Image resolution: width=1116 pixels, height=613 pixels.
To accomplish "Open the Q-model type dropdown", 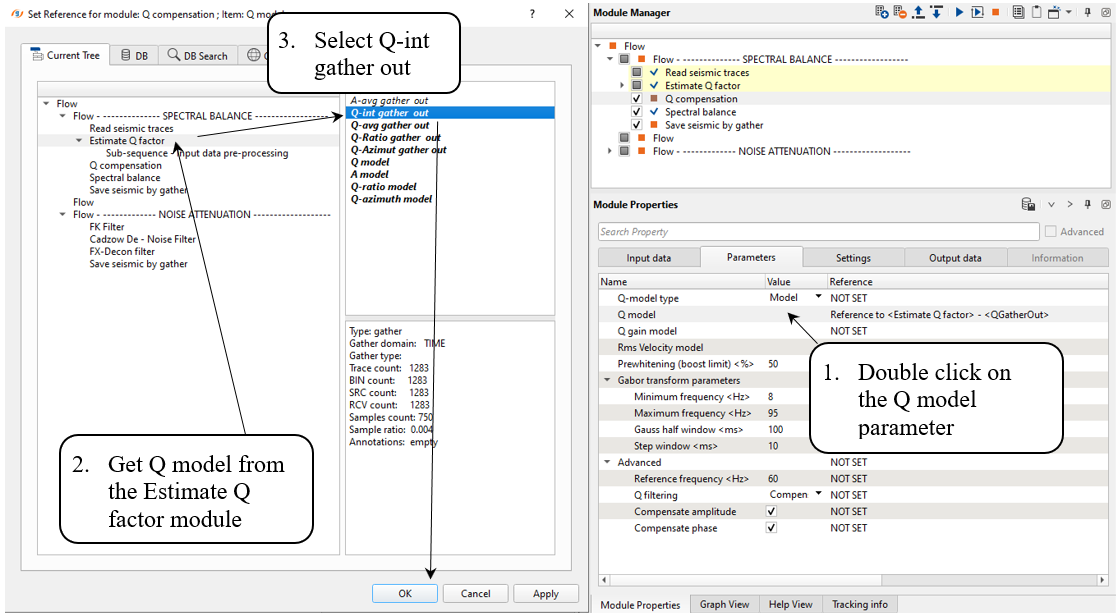I will [x=818, y=297].
